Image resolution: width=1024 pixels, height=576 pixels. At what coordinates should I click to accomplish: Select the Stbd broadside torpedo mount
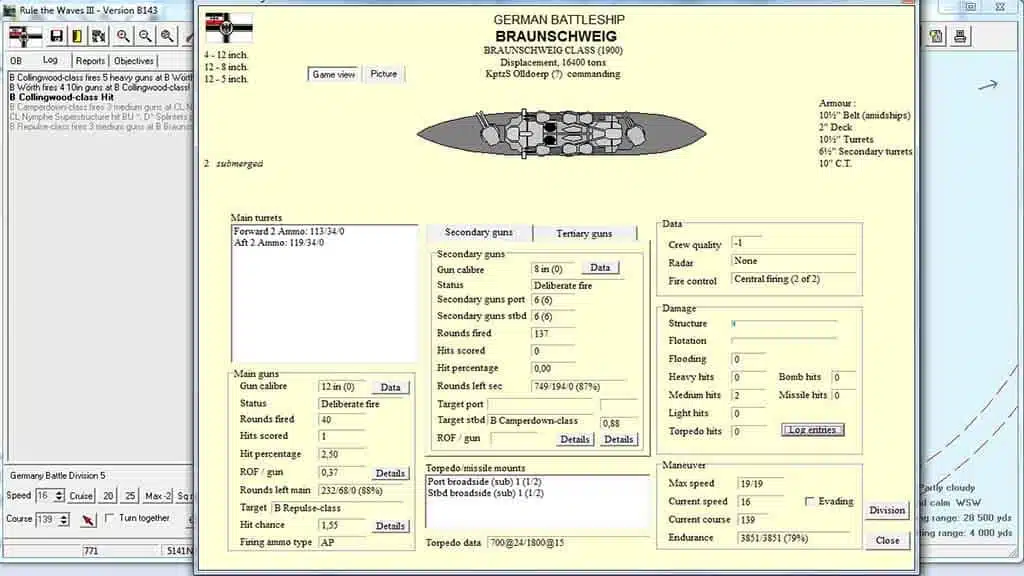(x=537, y=493)
